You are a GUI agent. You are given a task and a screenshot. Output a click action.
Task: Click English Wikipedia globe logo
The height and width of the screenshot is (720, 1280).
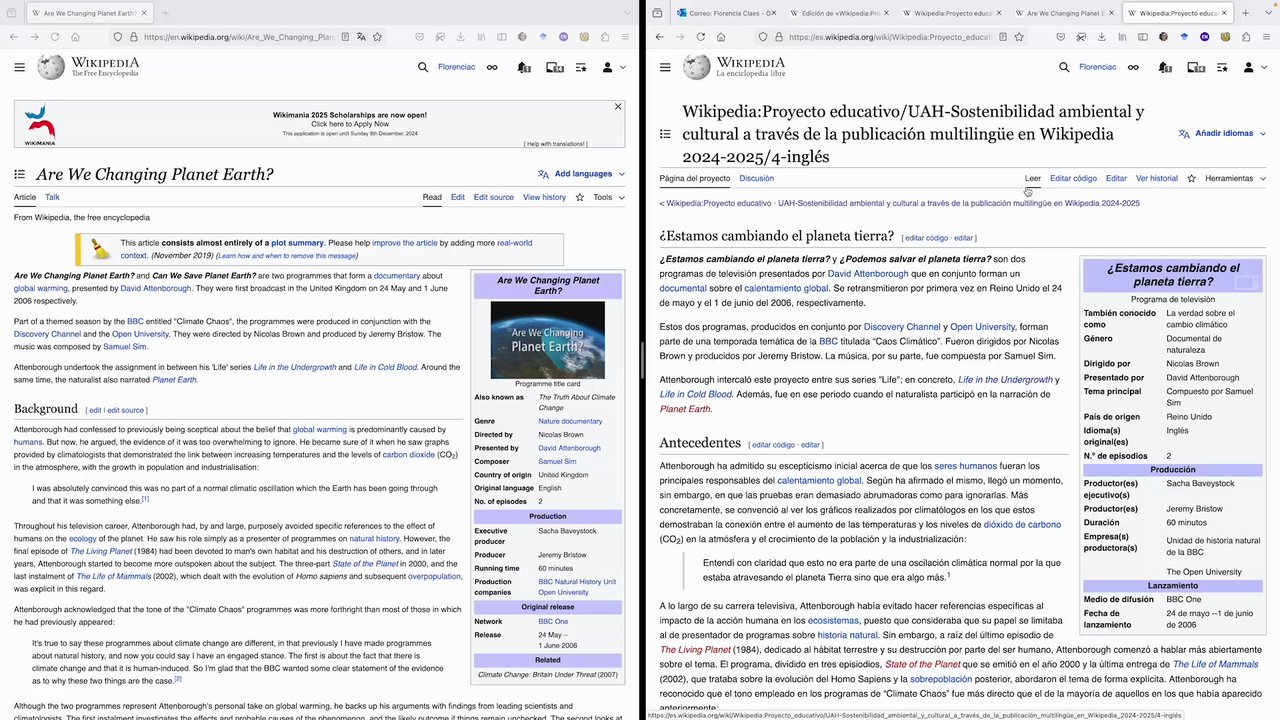pos(51,67)
